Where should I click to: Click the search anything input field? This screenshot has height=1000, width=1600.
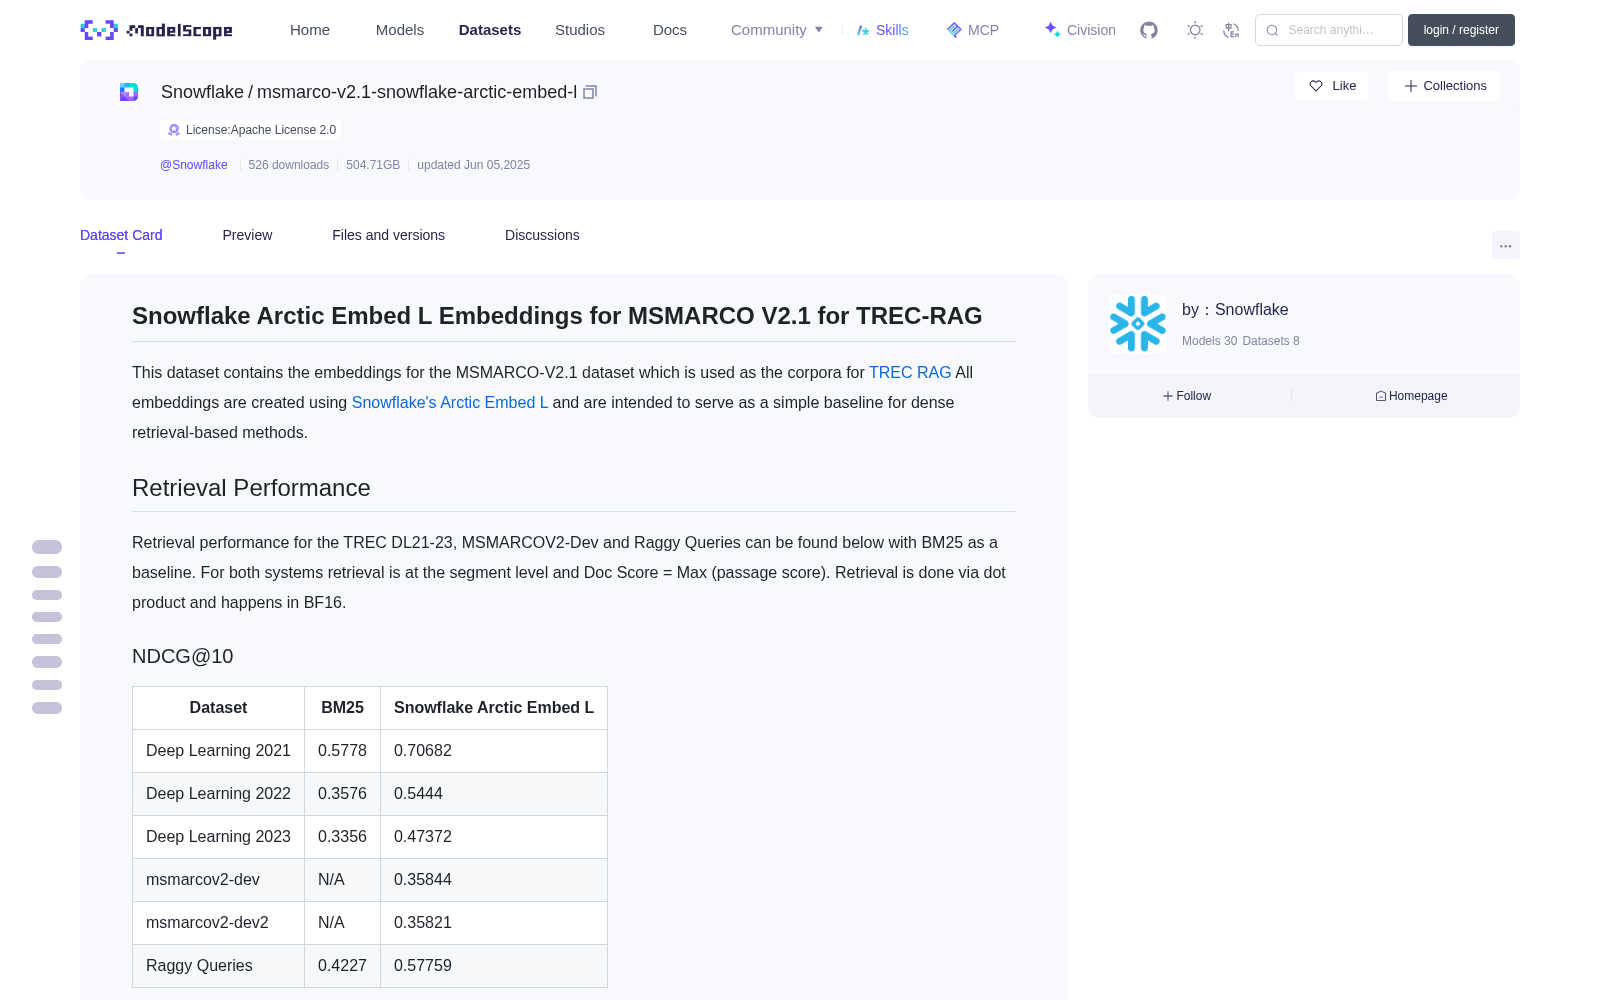tap(1329, 30)
